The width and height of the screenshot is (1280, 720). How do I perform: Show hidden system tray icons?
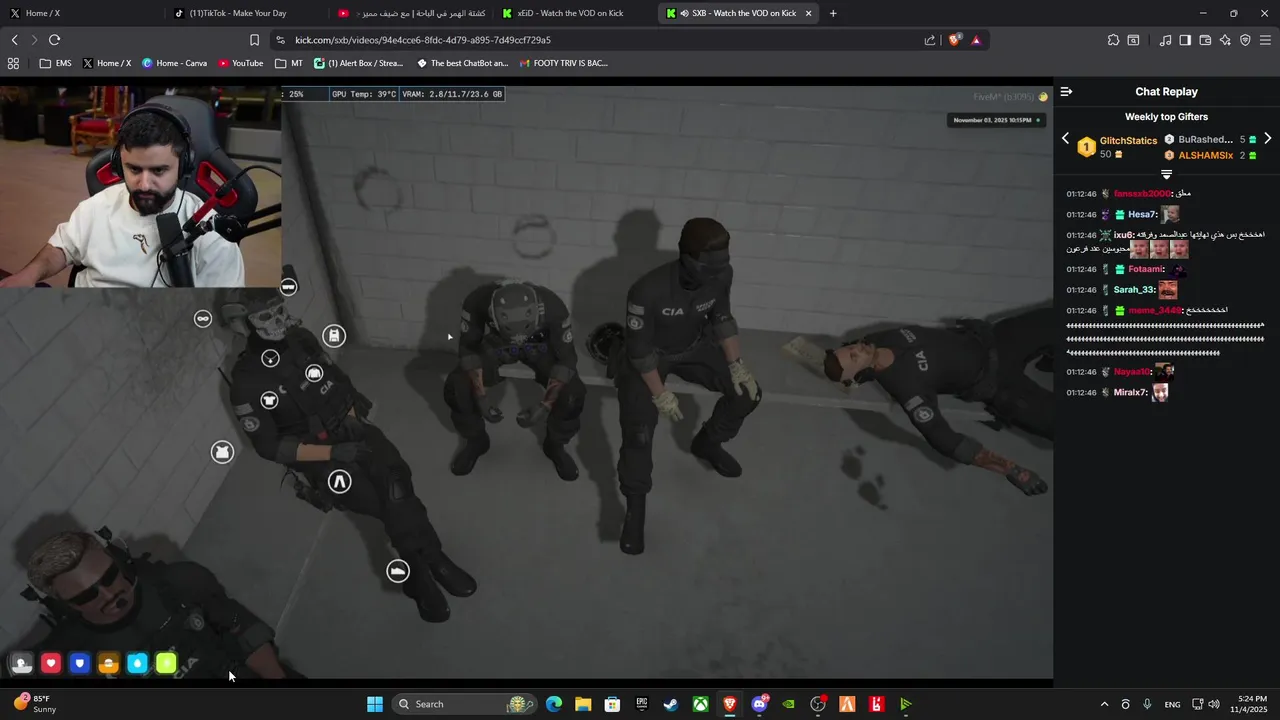1104,704
